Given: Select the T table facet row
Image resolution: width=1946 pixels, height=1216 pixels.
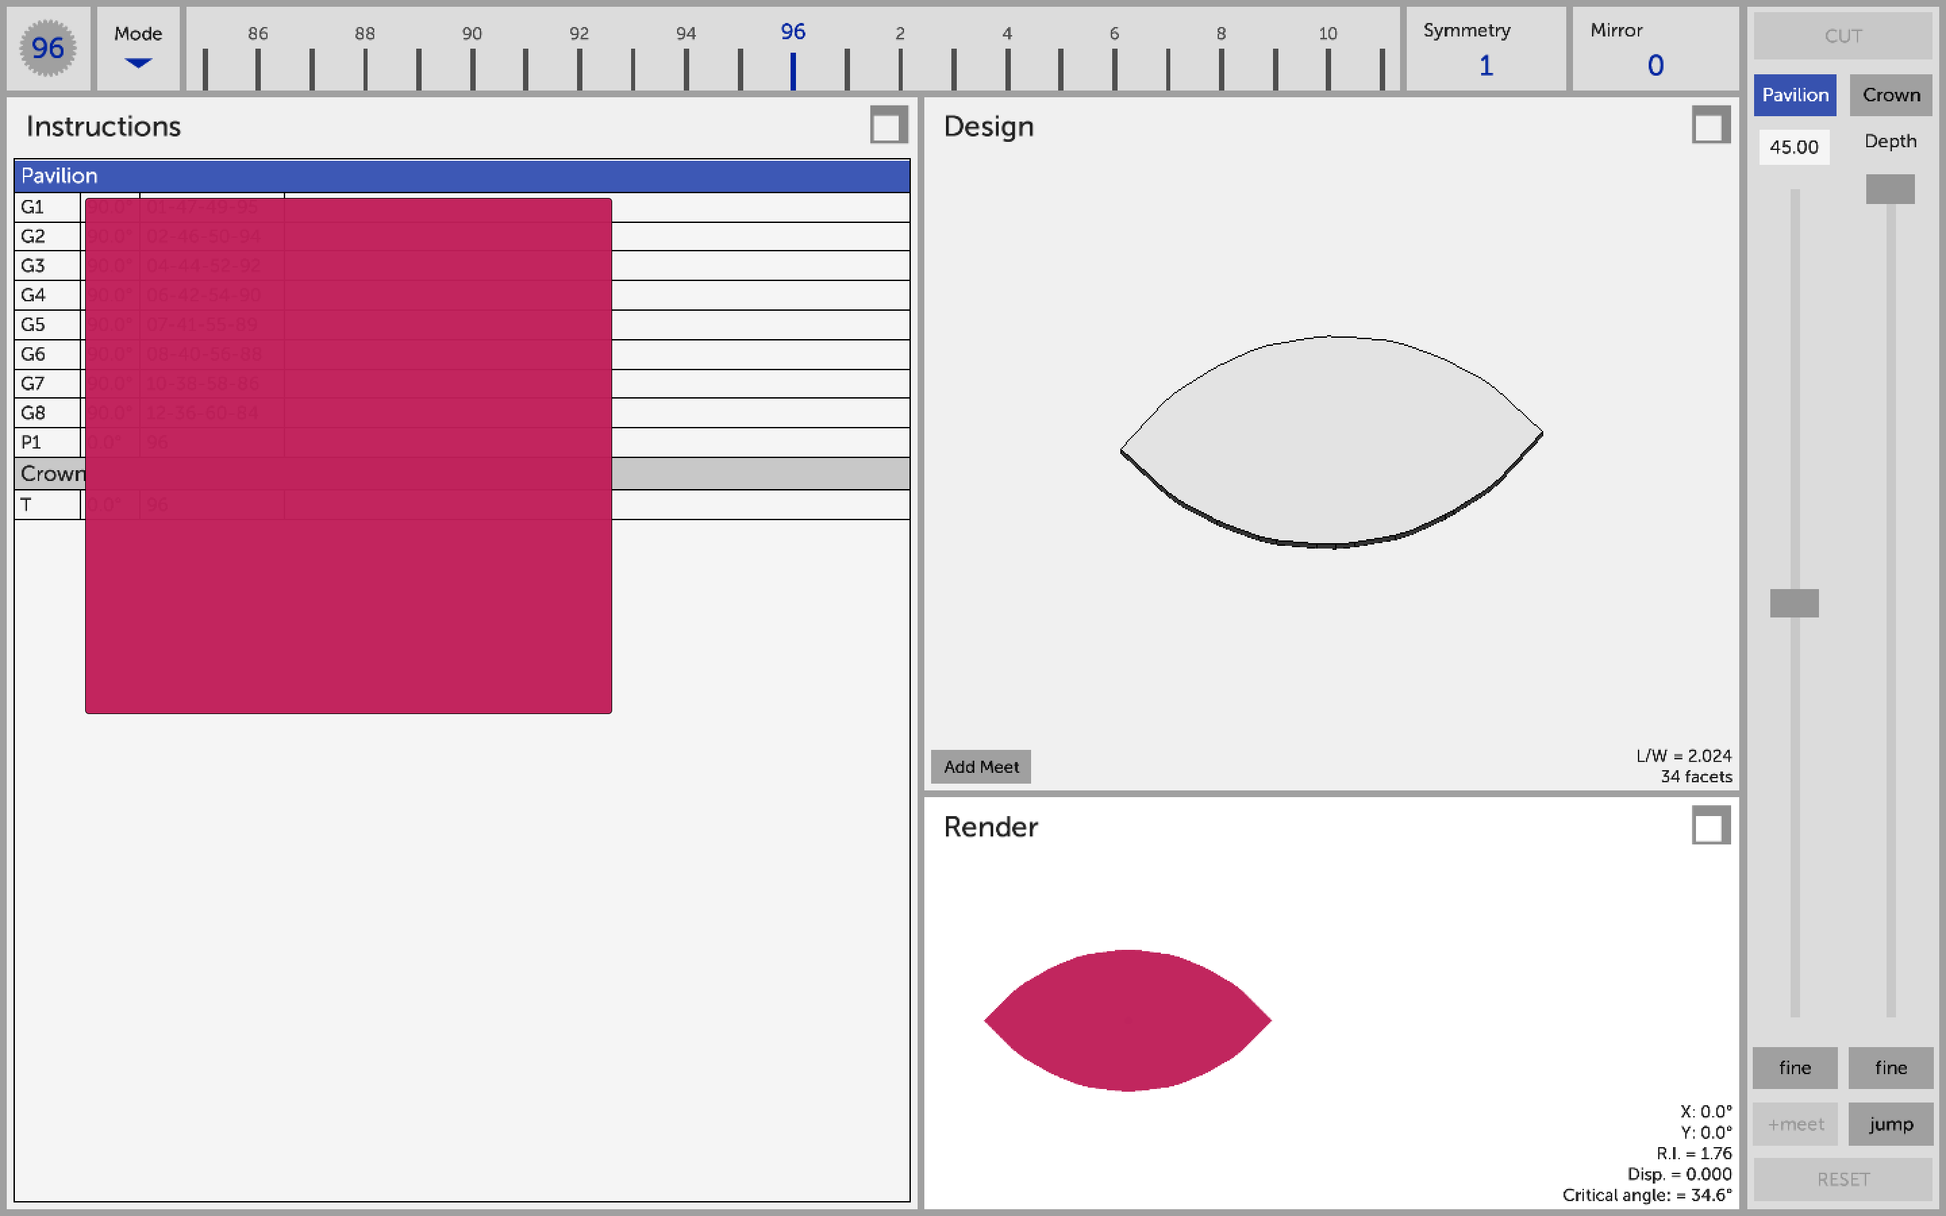Looking at the screenshot, I should 462,505.
